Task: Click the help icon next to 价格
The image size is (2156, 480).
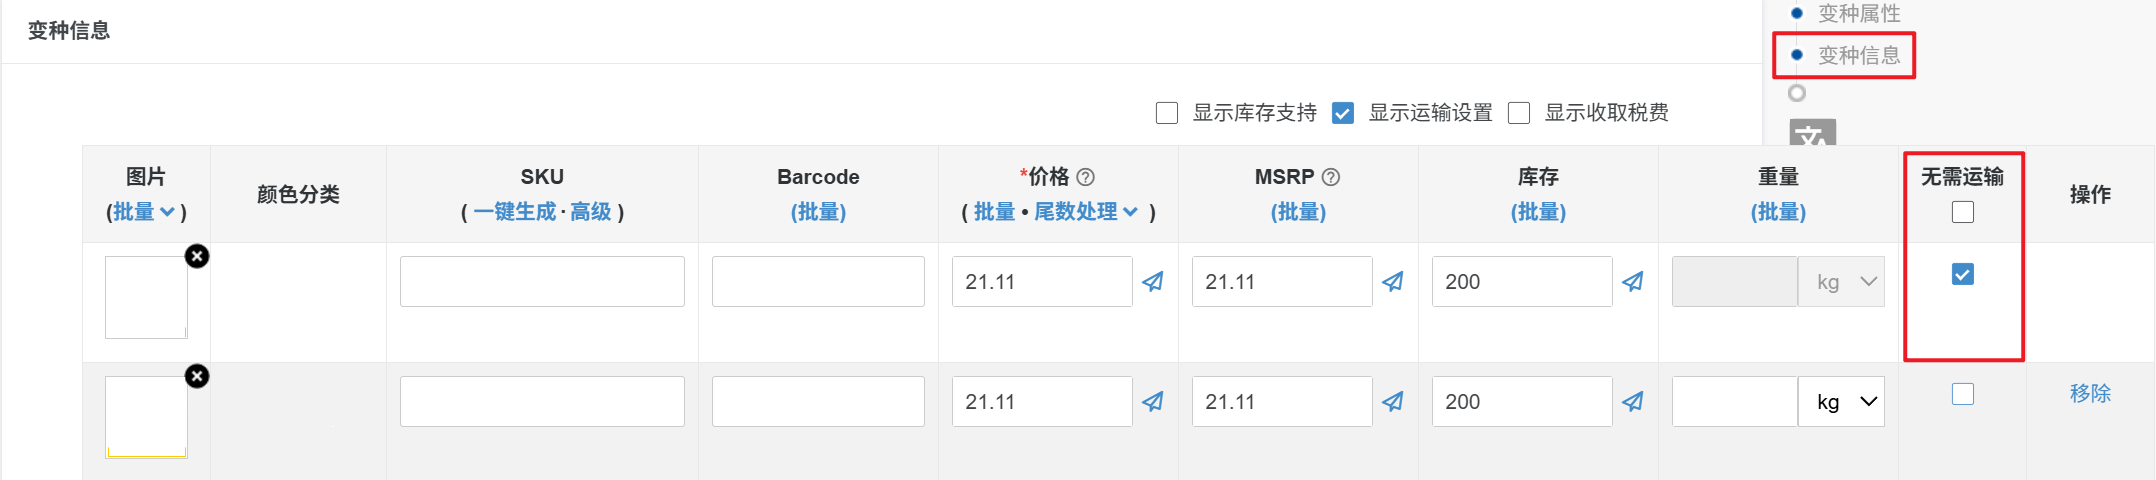Action: click(1086, 177)
